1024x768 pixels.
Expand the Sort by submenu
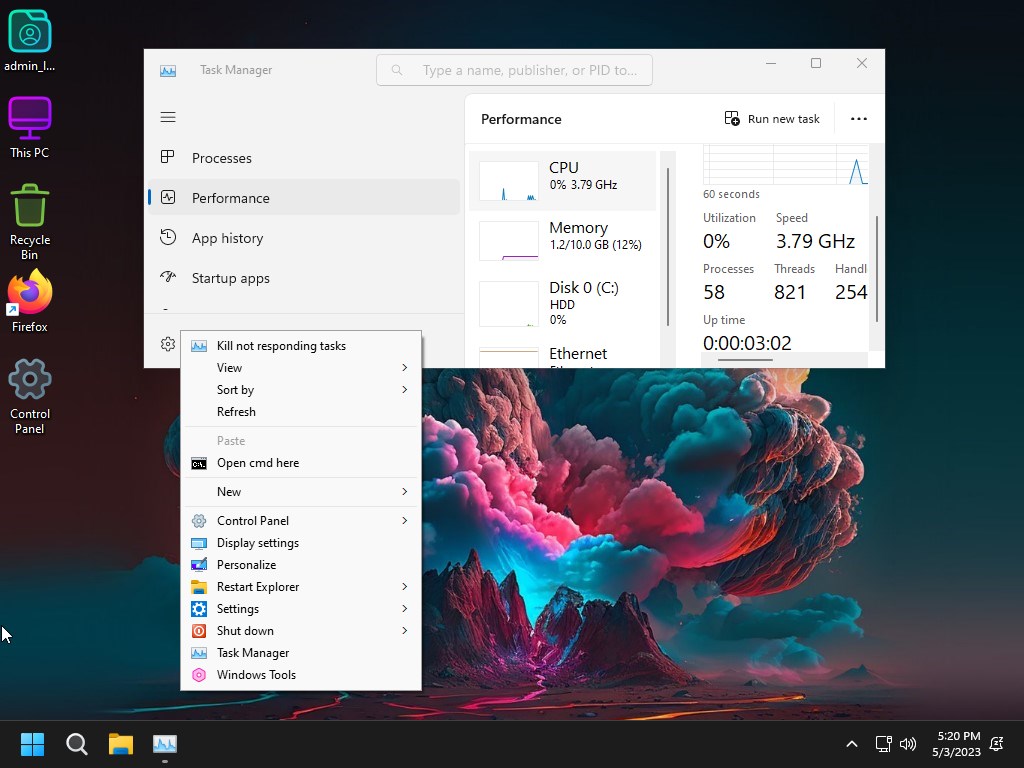(300, 390)
